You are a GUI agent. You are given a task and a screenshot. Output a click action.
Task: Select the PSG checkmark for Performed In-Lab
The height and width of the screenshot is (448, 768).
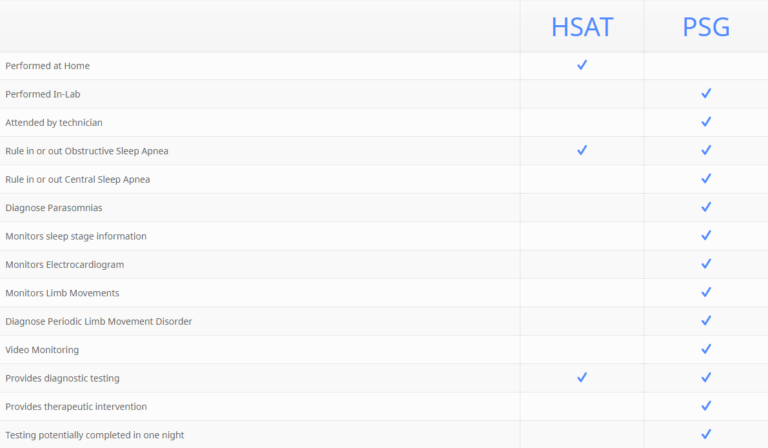point(706,93)
